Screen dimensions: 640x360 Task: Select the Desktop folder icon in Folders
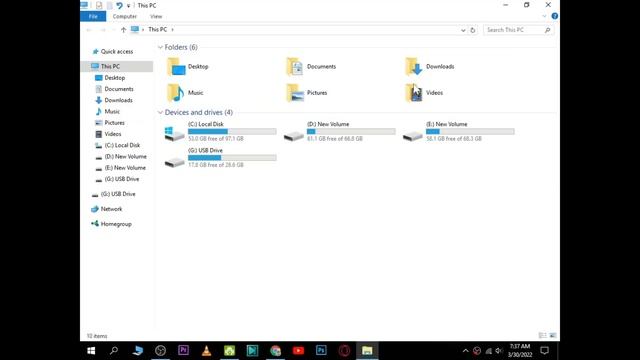tap(176, 67)
